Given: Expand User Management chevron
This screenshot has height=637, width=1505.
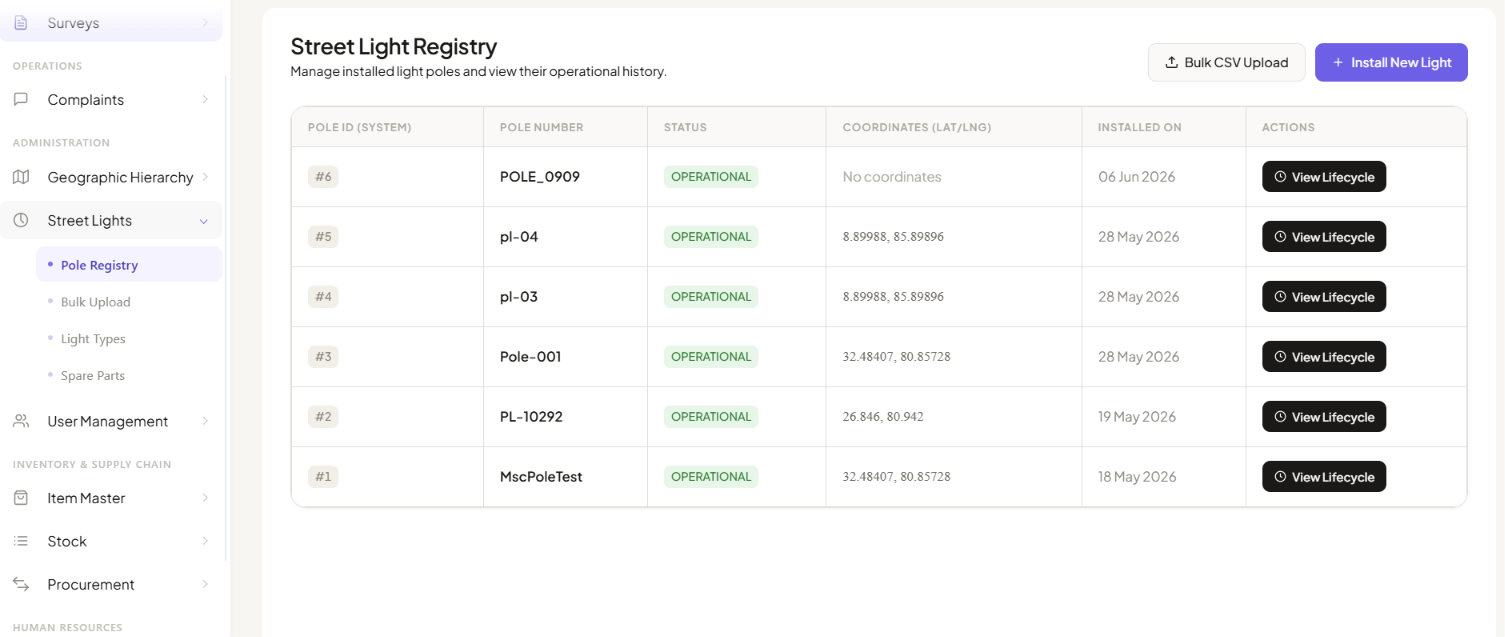Looking at the screenshot, I should [204, 421].
